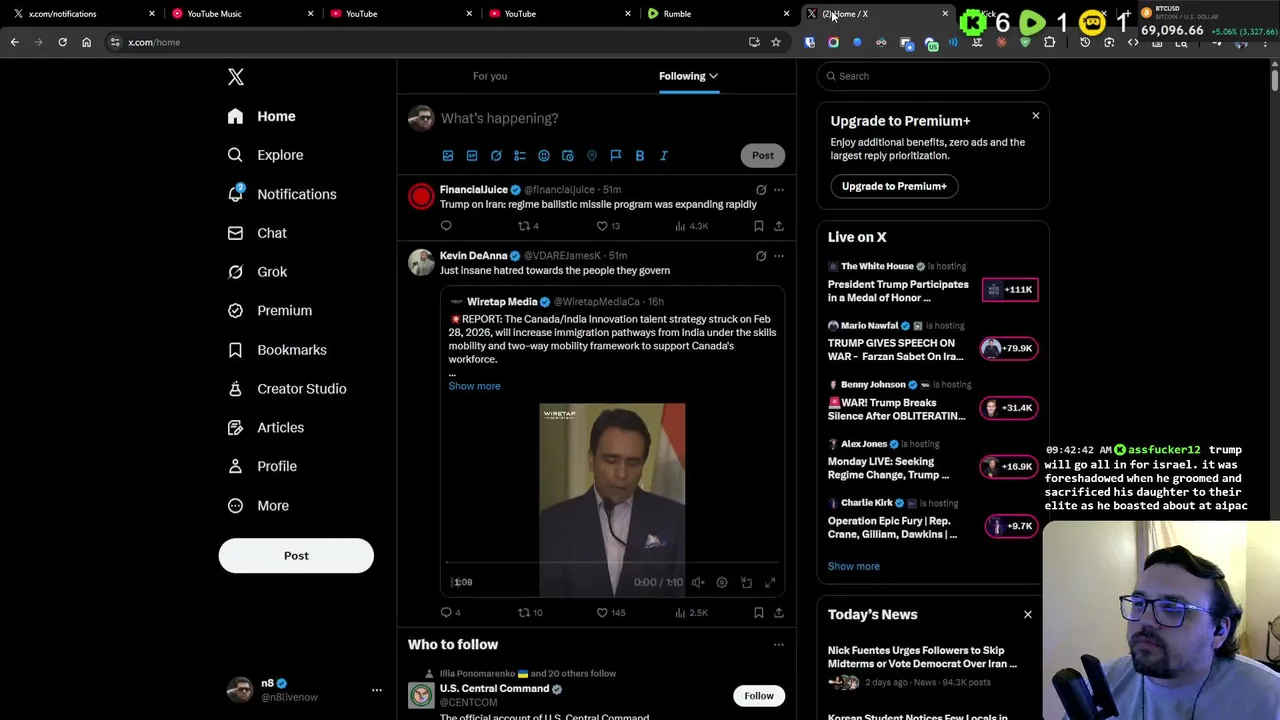Reply to FinancialJuice post
1280x720 pixels.
pos(446,226)
